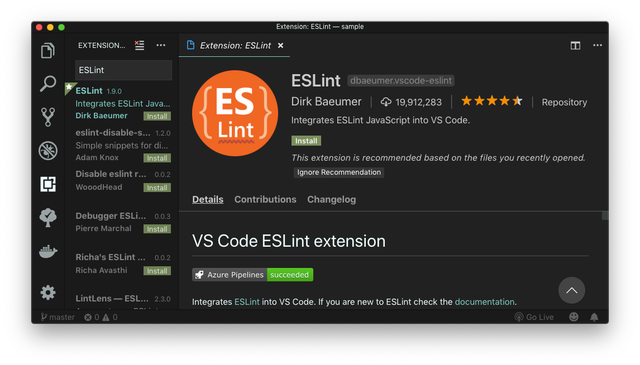This screenshot has height=365, width=640.
Task: Install ESLint from the details page
Action: [x=306, y=141]
